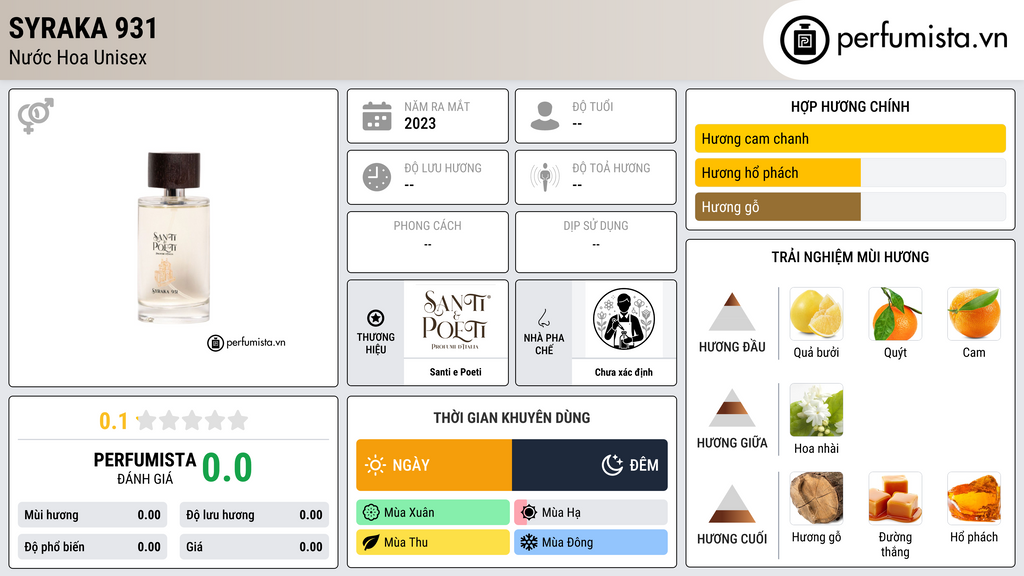
Task: Click the five-star rating row
Action: 192,420
